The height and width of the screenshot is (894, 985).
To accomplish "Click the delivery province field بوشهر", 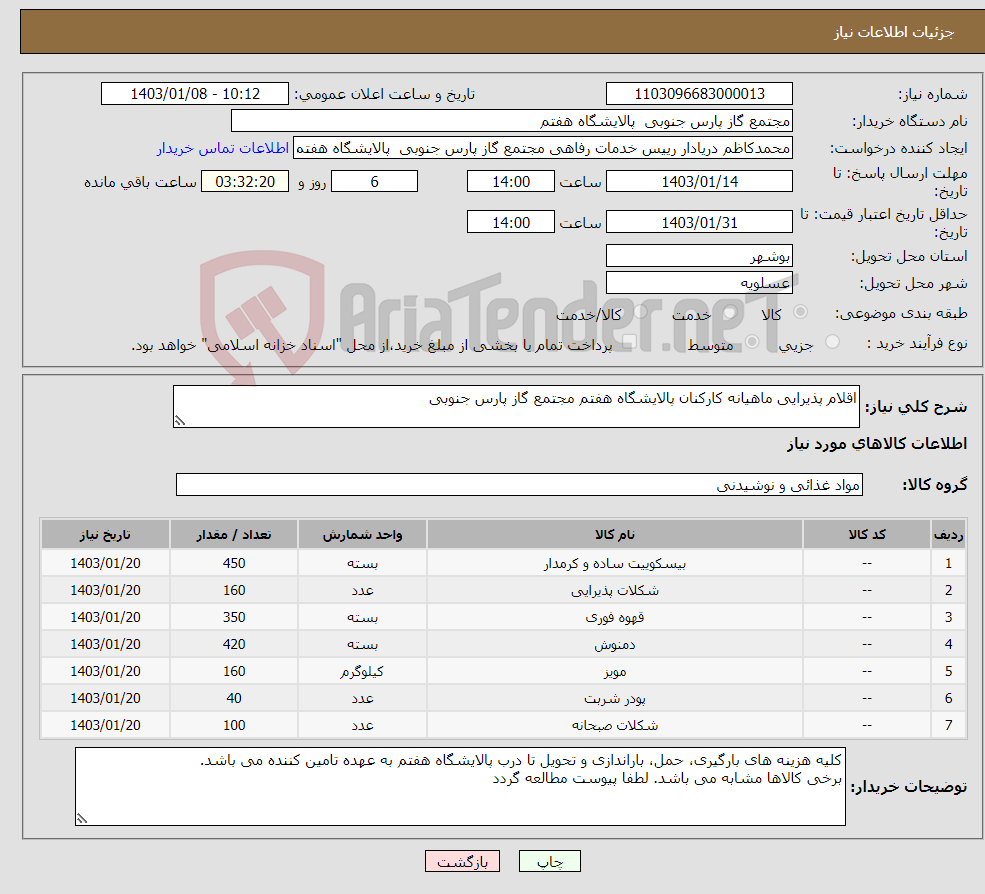I will click(699, 256).
